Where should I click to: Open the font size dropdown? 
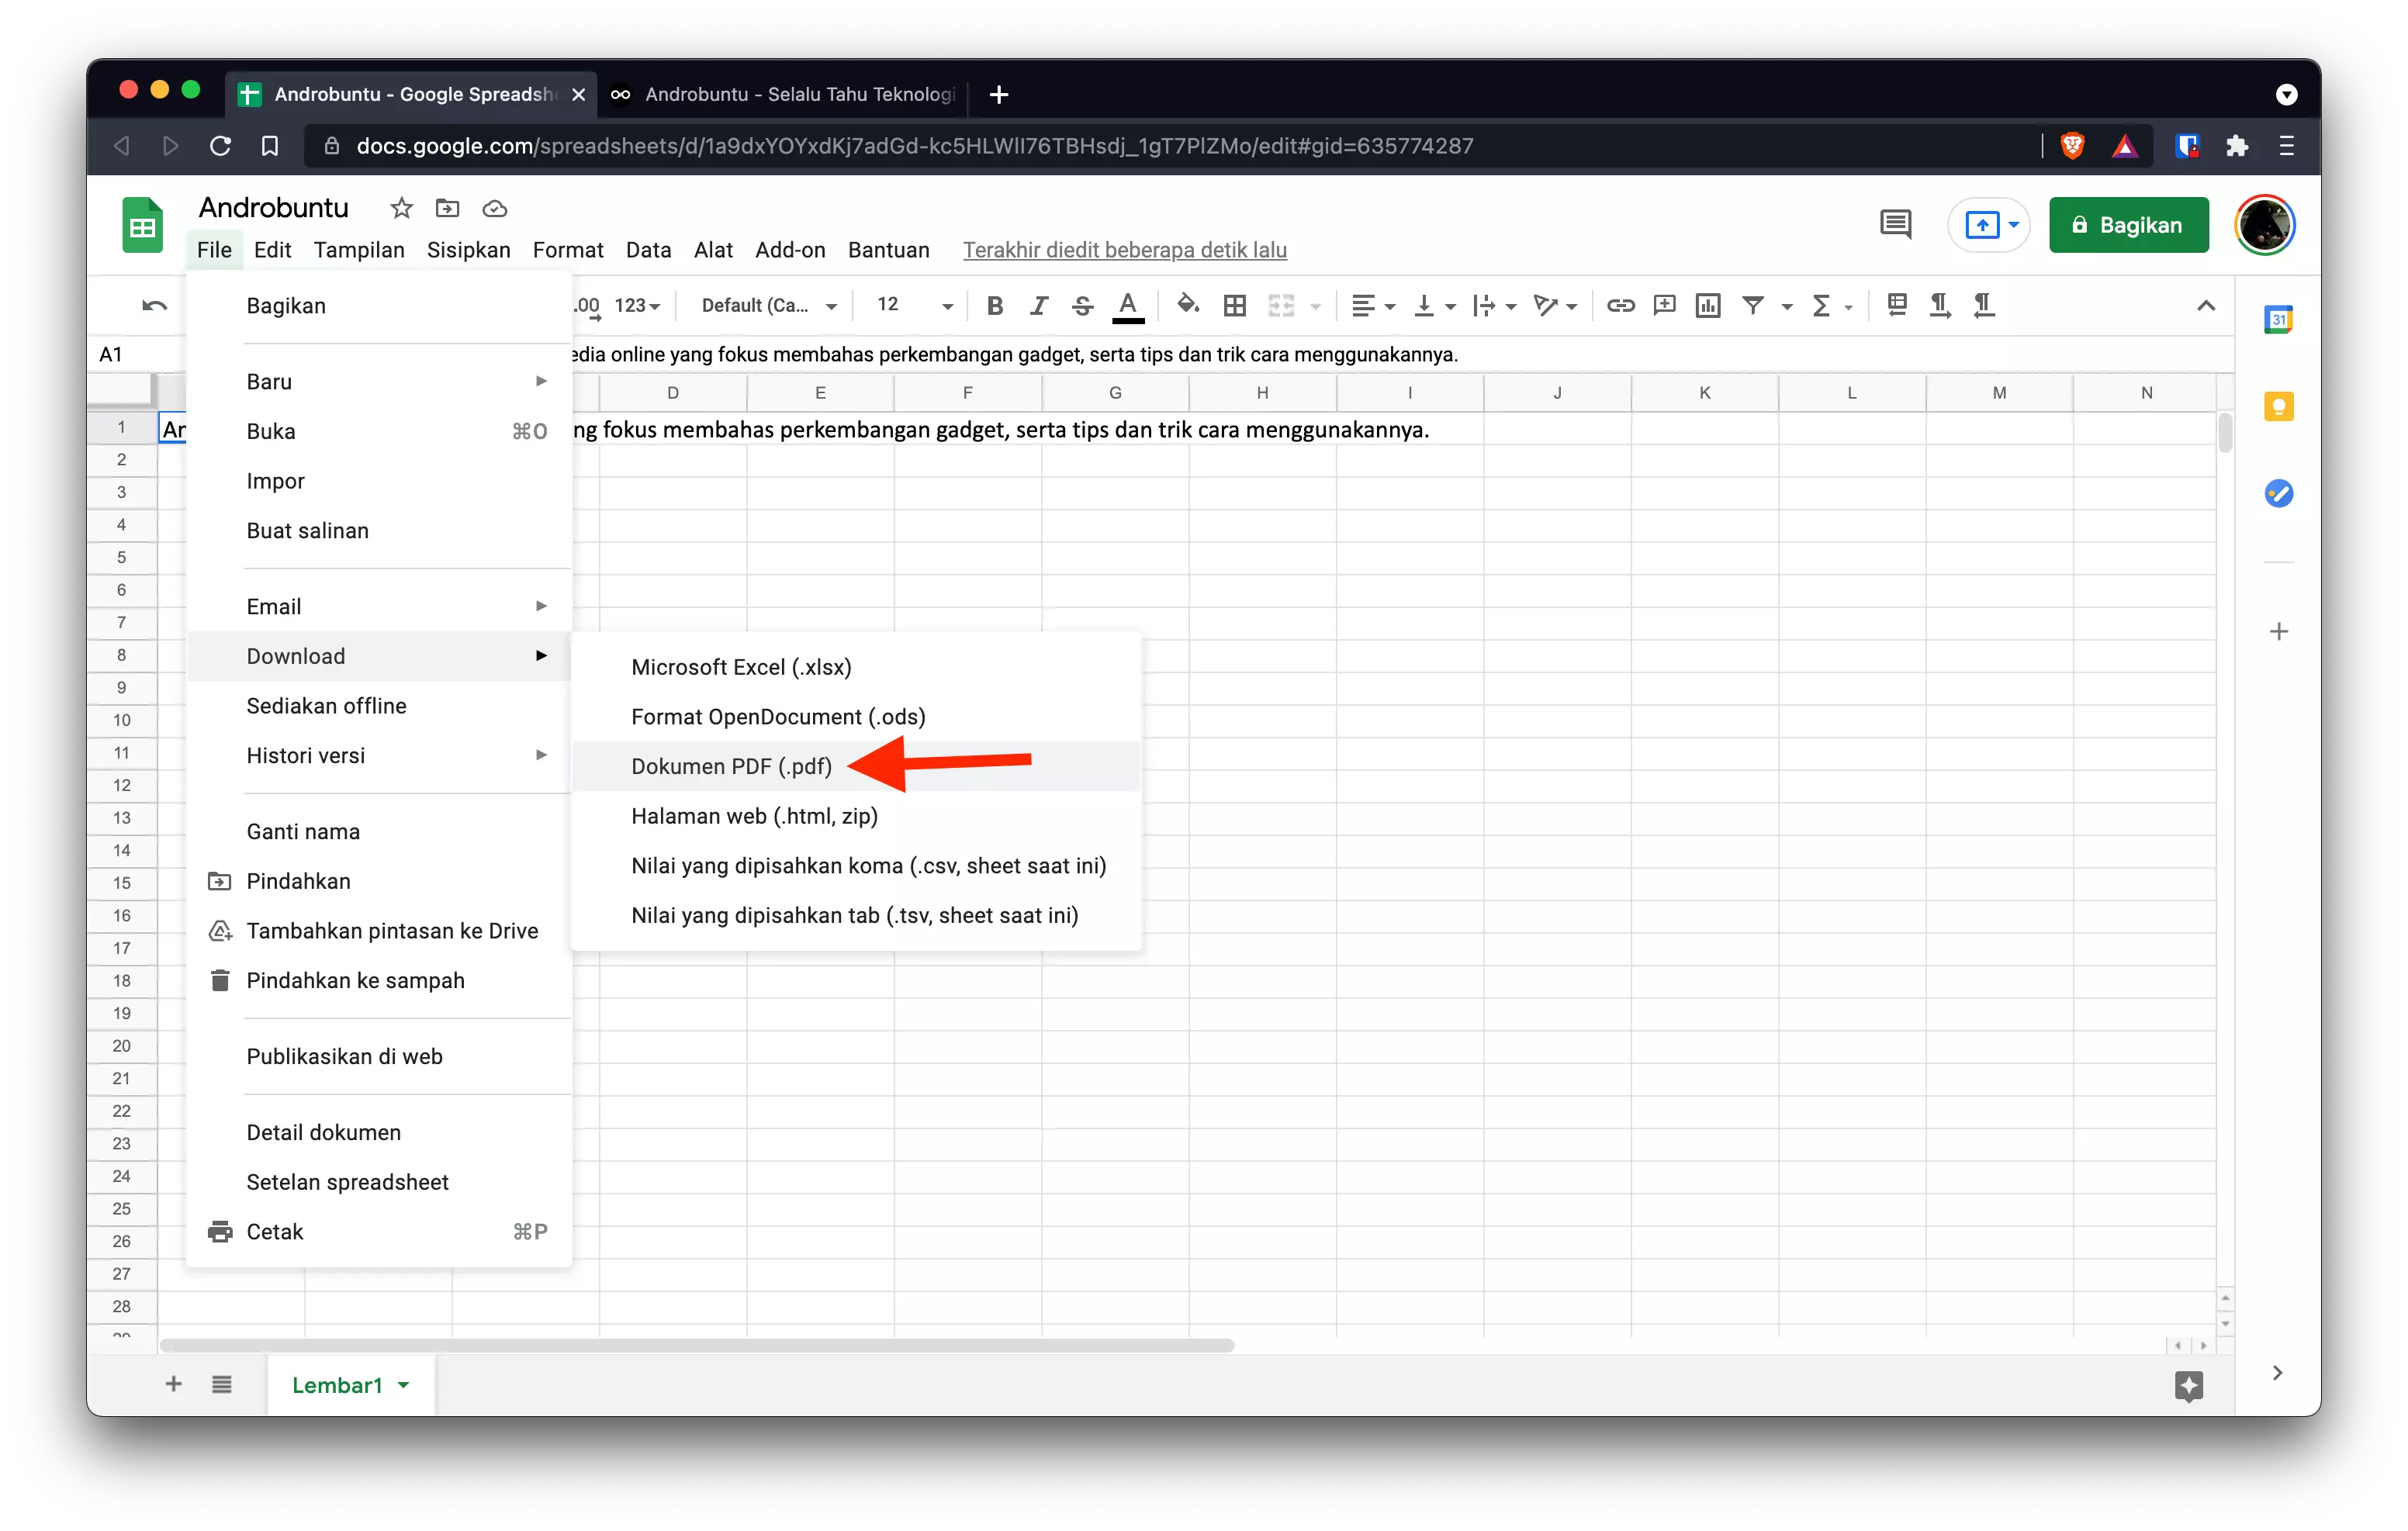pos(947,305)
